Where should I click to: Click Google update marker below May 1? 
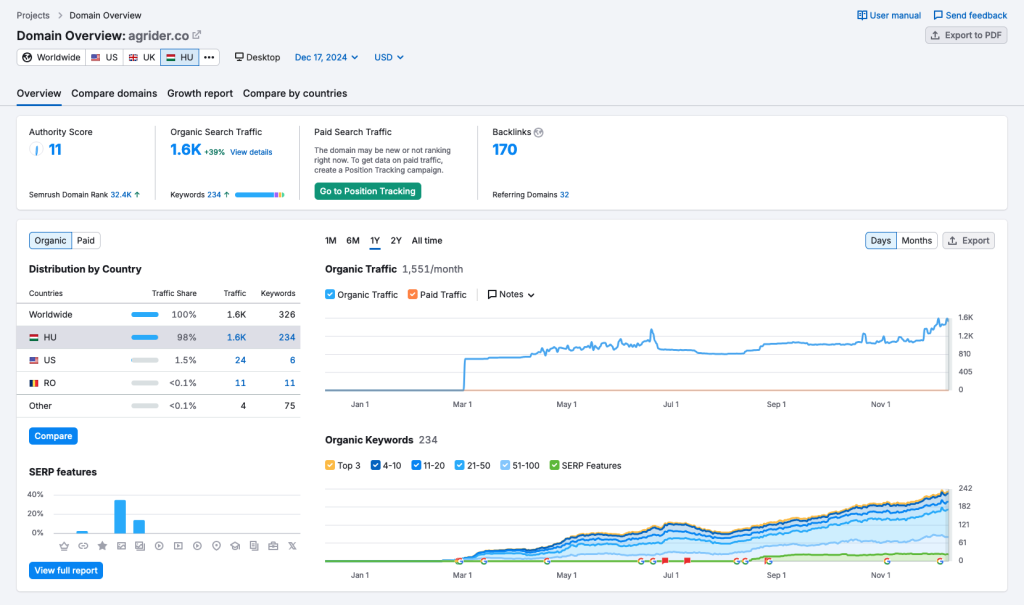[x=547, y=561]
